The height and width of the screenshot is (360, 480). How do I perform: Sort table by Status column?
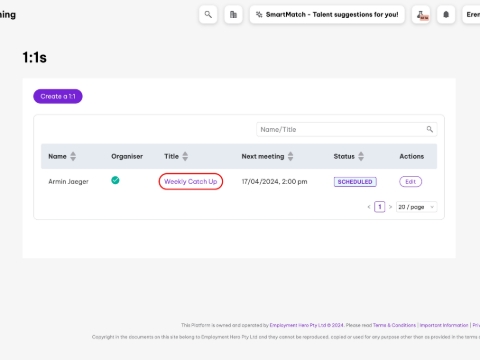(x=361, y=156)
